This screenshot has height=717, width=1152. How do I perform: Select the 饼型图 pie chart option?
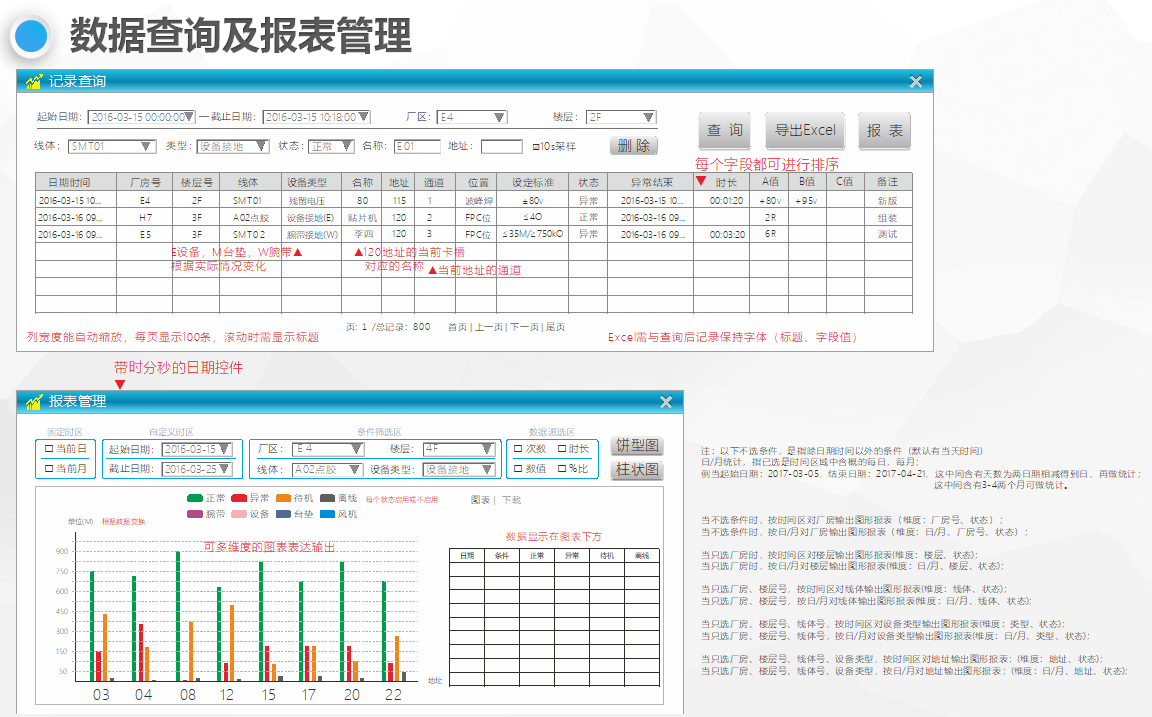(x=637, y=445)
